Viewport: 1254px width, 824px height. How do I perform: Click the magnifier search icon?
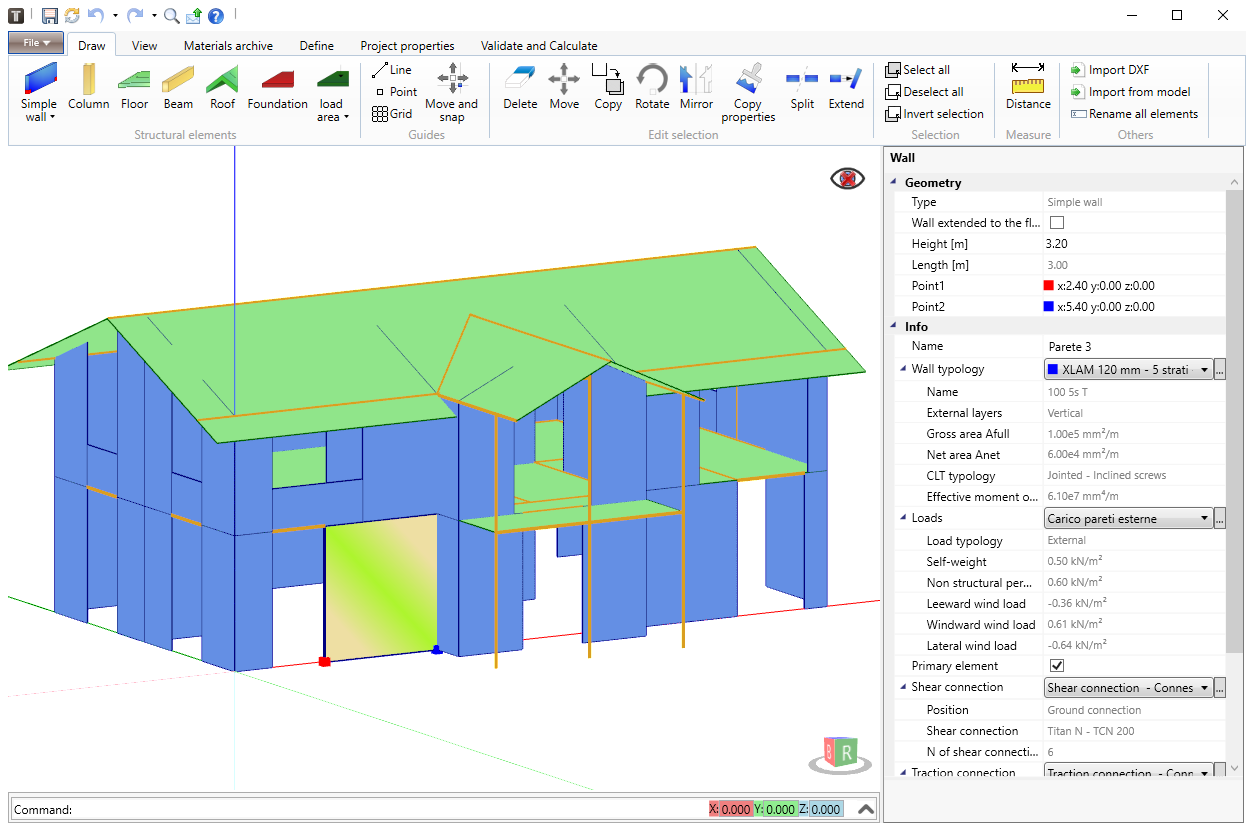coord(171,15)
